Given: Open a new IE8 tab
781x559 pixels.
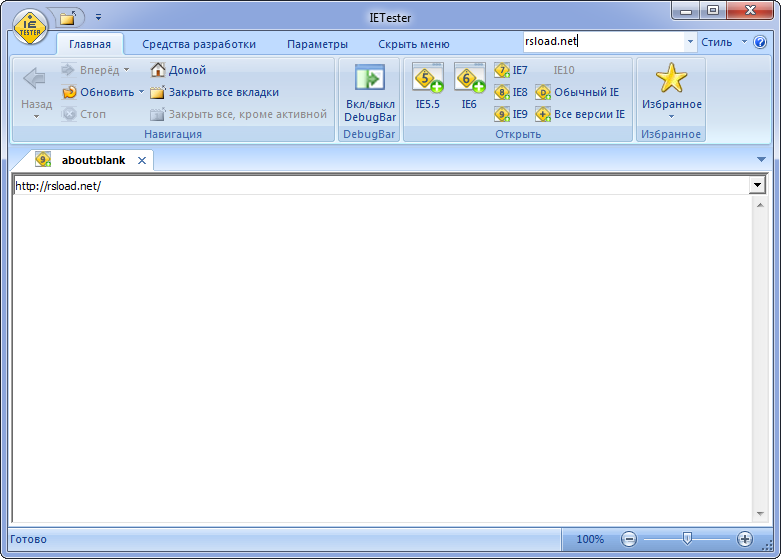Looking at the screenshot, I should click(x=511, y=92).
